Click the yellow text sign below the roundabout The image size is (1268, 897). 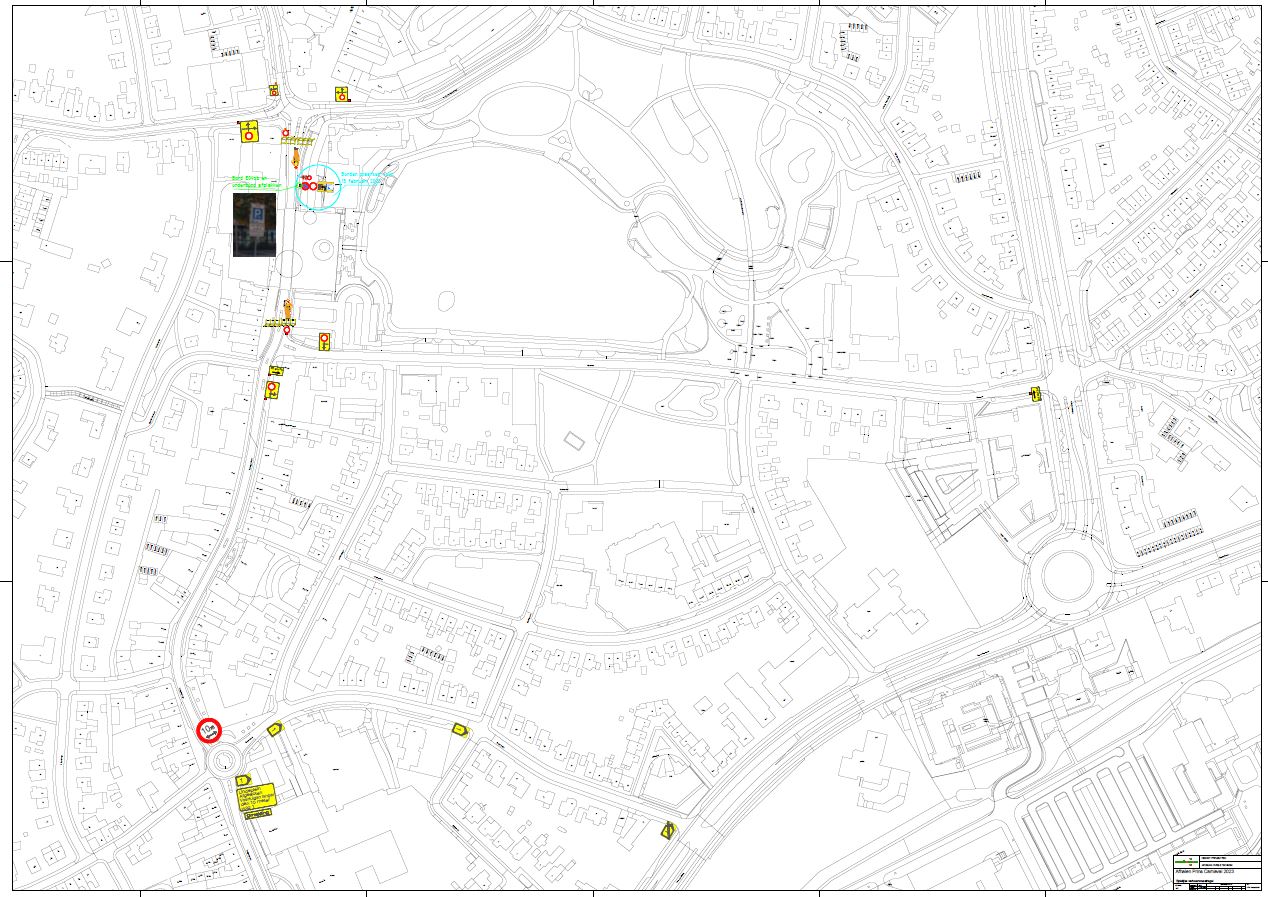[254, 797]
